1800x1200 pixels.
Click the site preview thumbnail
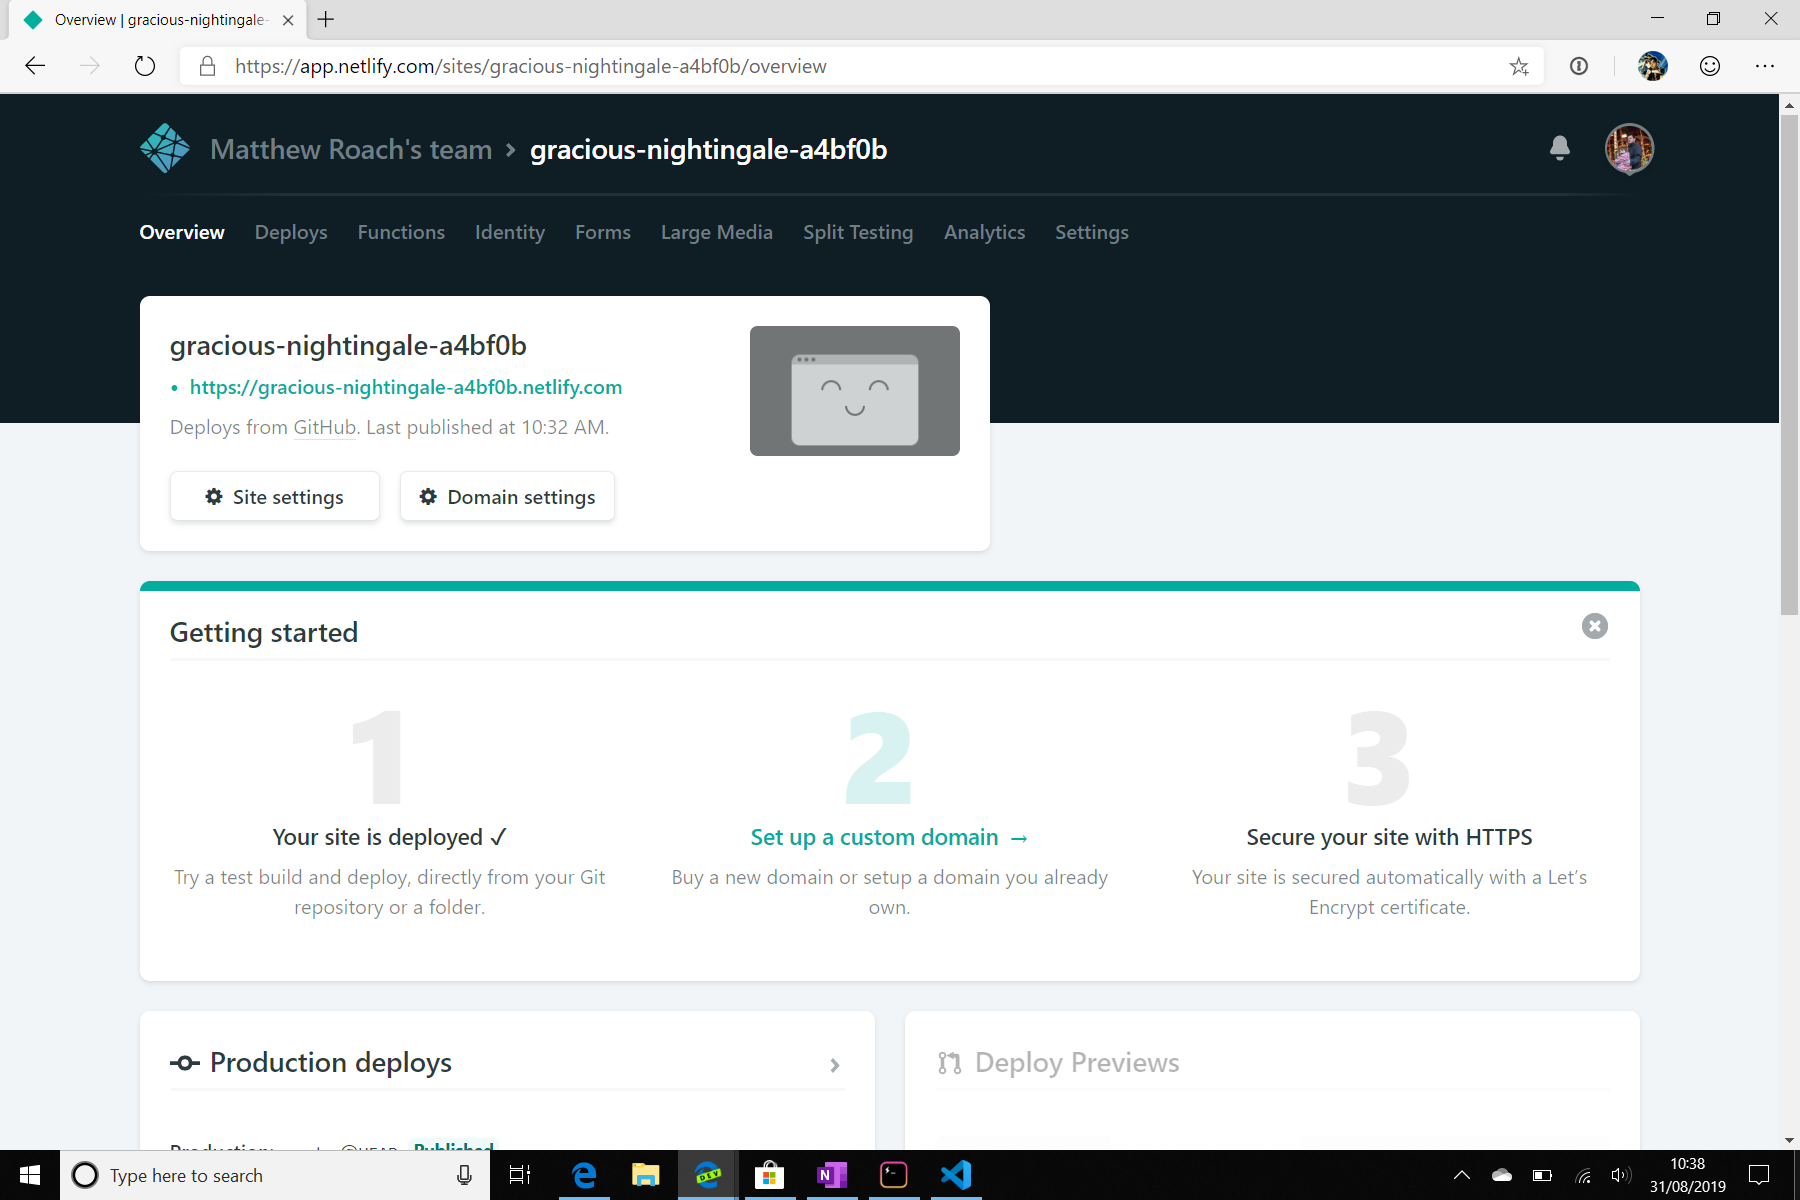[x=854, y=391]
